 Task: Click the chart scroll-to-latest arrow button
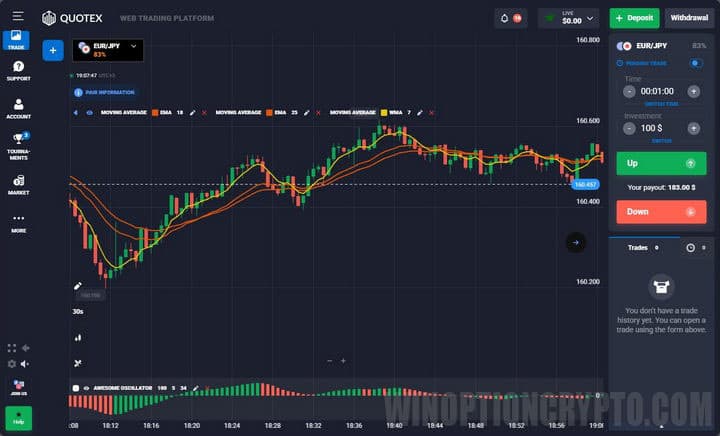coord(576,242)
